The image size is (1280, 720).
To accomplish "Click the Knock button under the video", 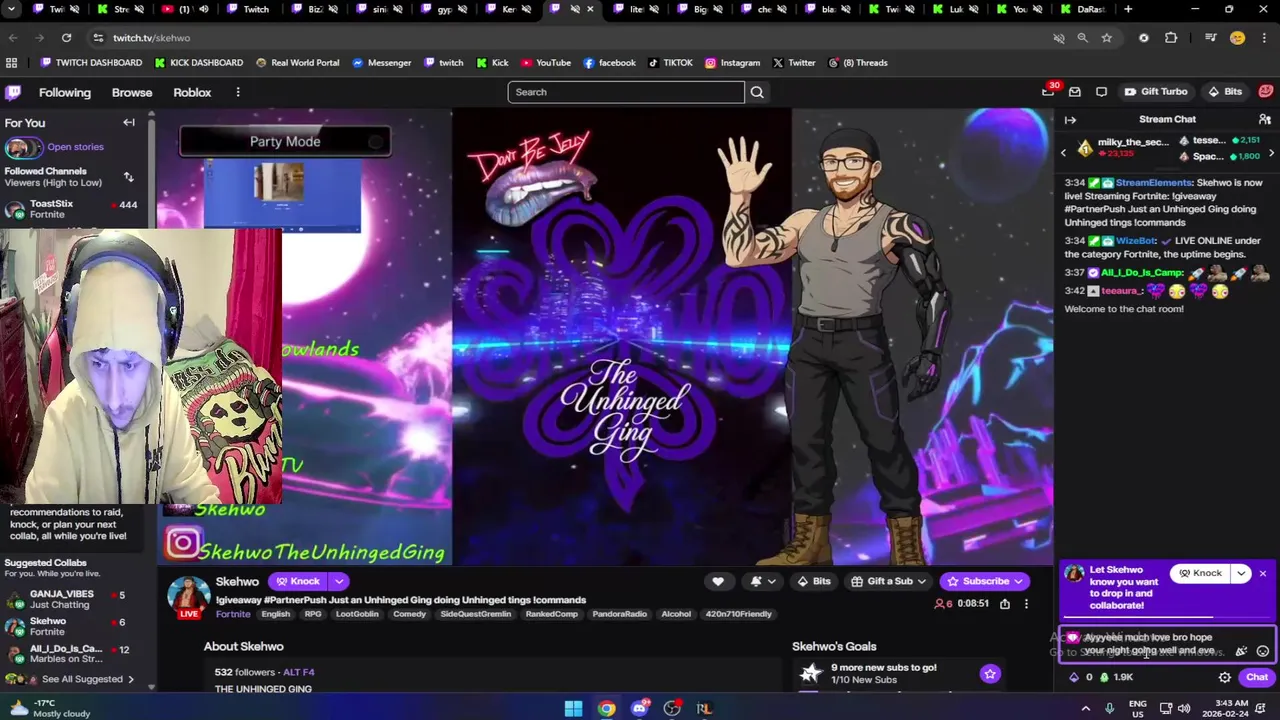I will pos(299,581).
